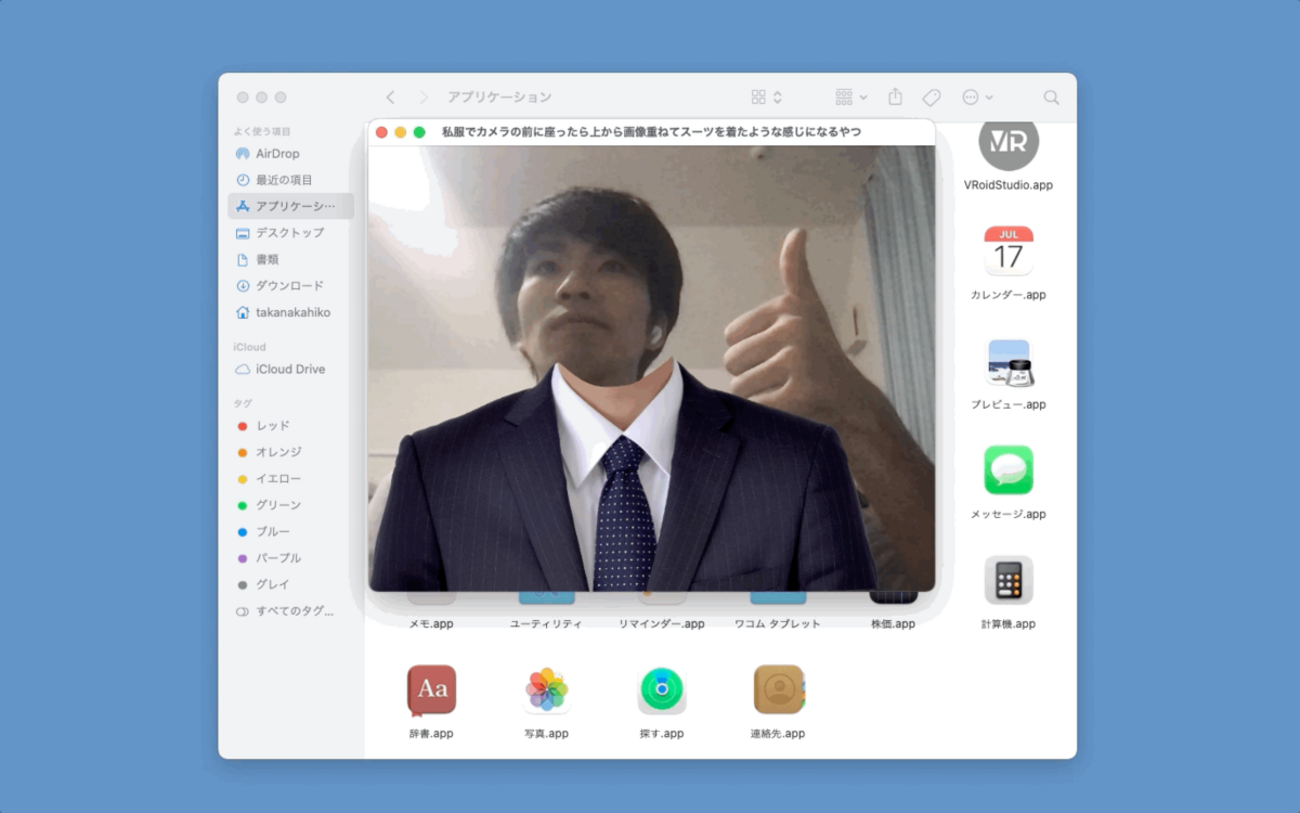Click the メモ.app label
This screenshot has height=813, width=1300.
[431, 624]
